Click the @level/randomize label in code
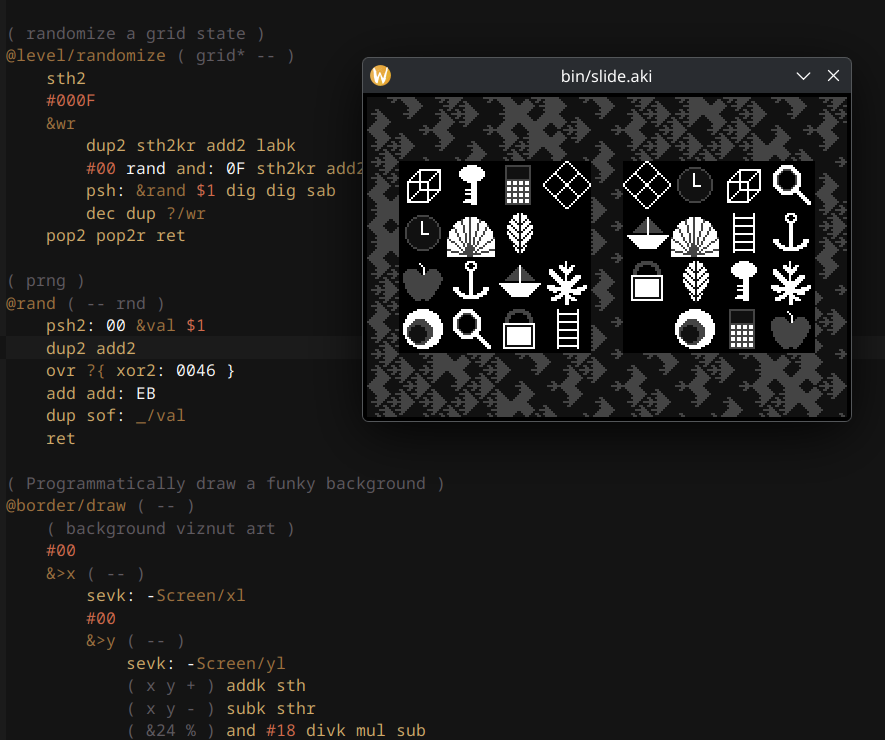Image resolution: width=885 pixels, height=740 pixels. [x=86, y=55]
